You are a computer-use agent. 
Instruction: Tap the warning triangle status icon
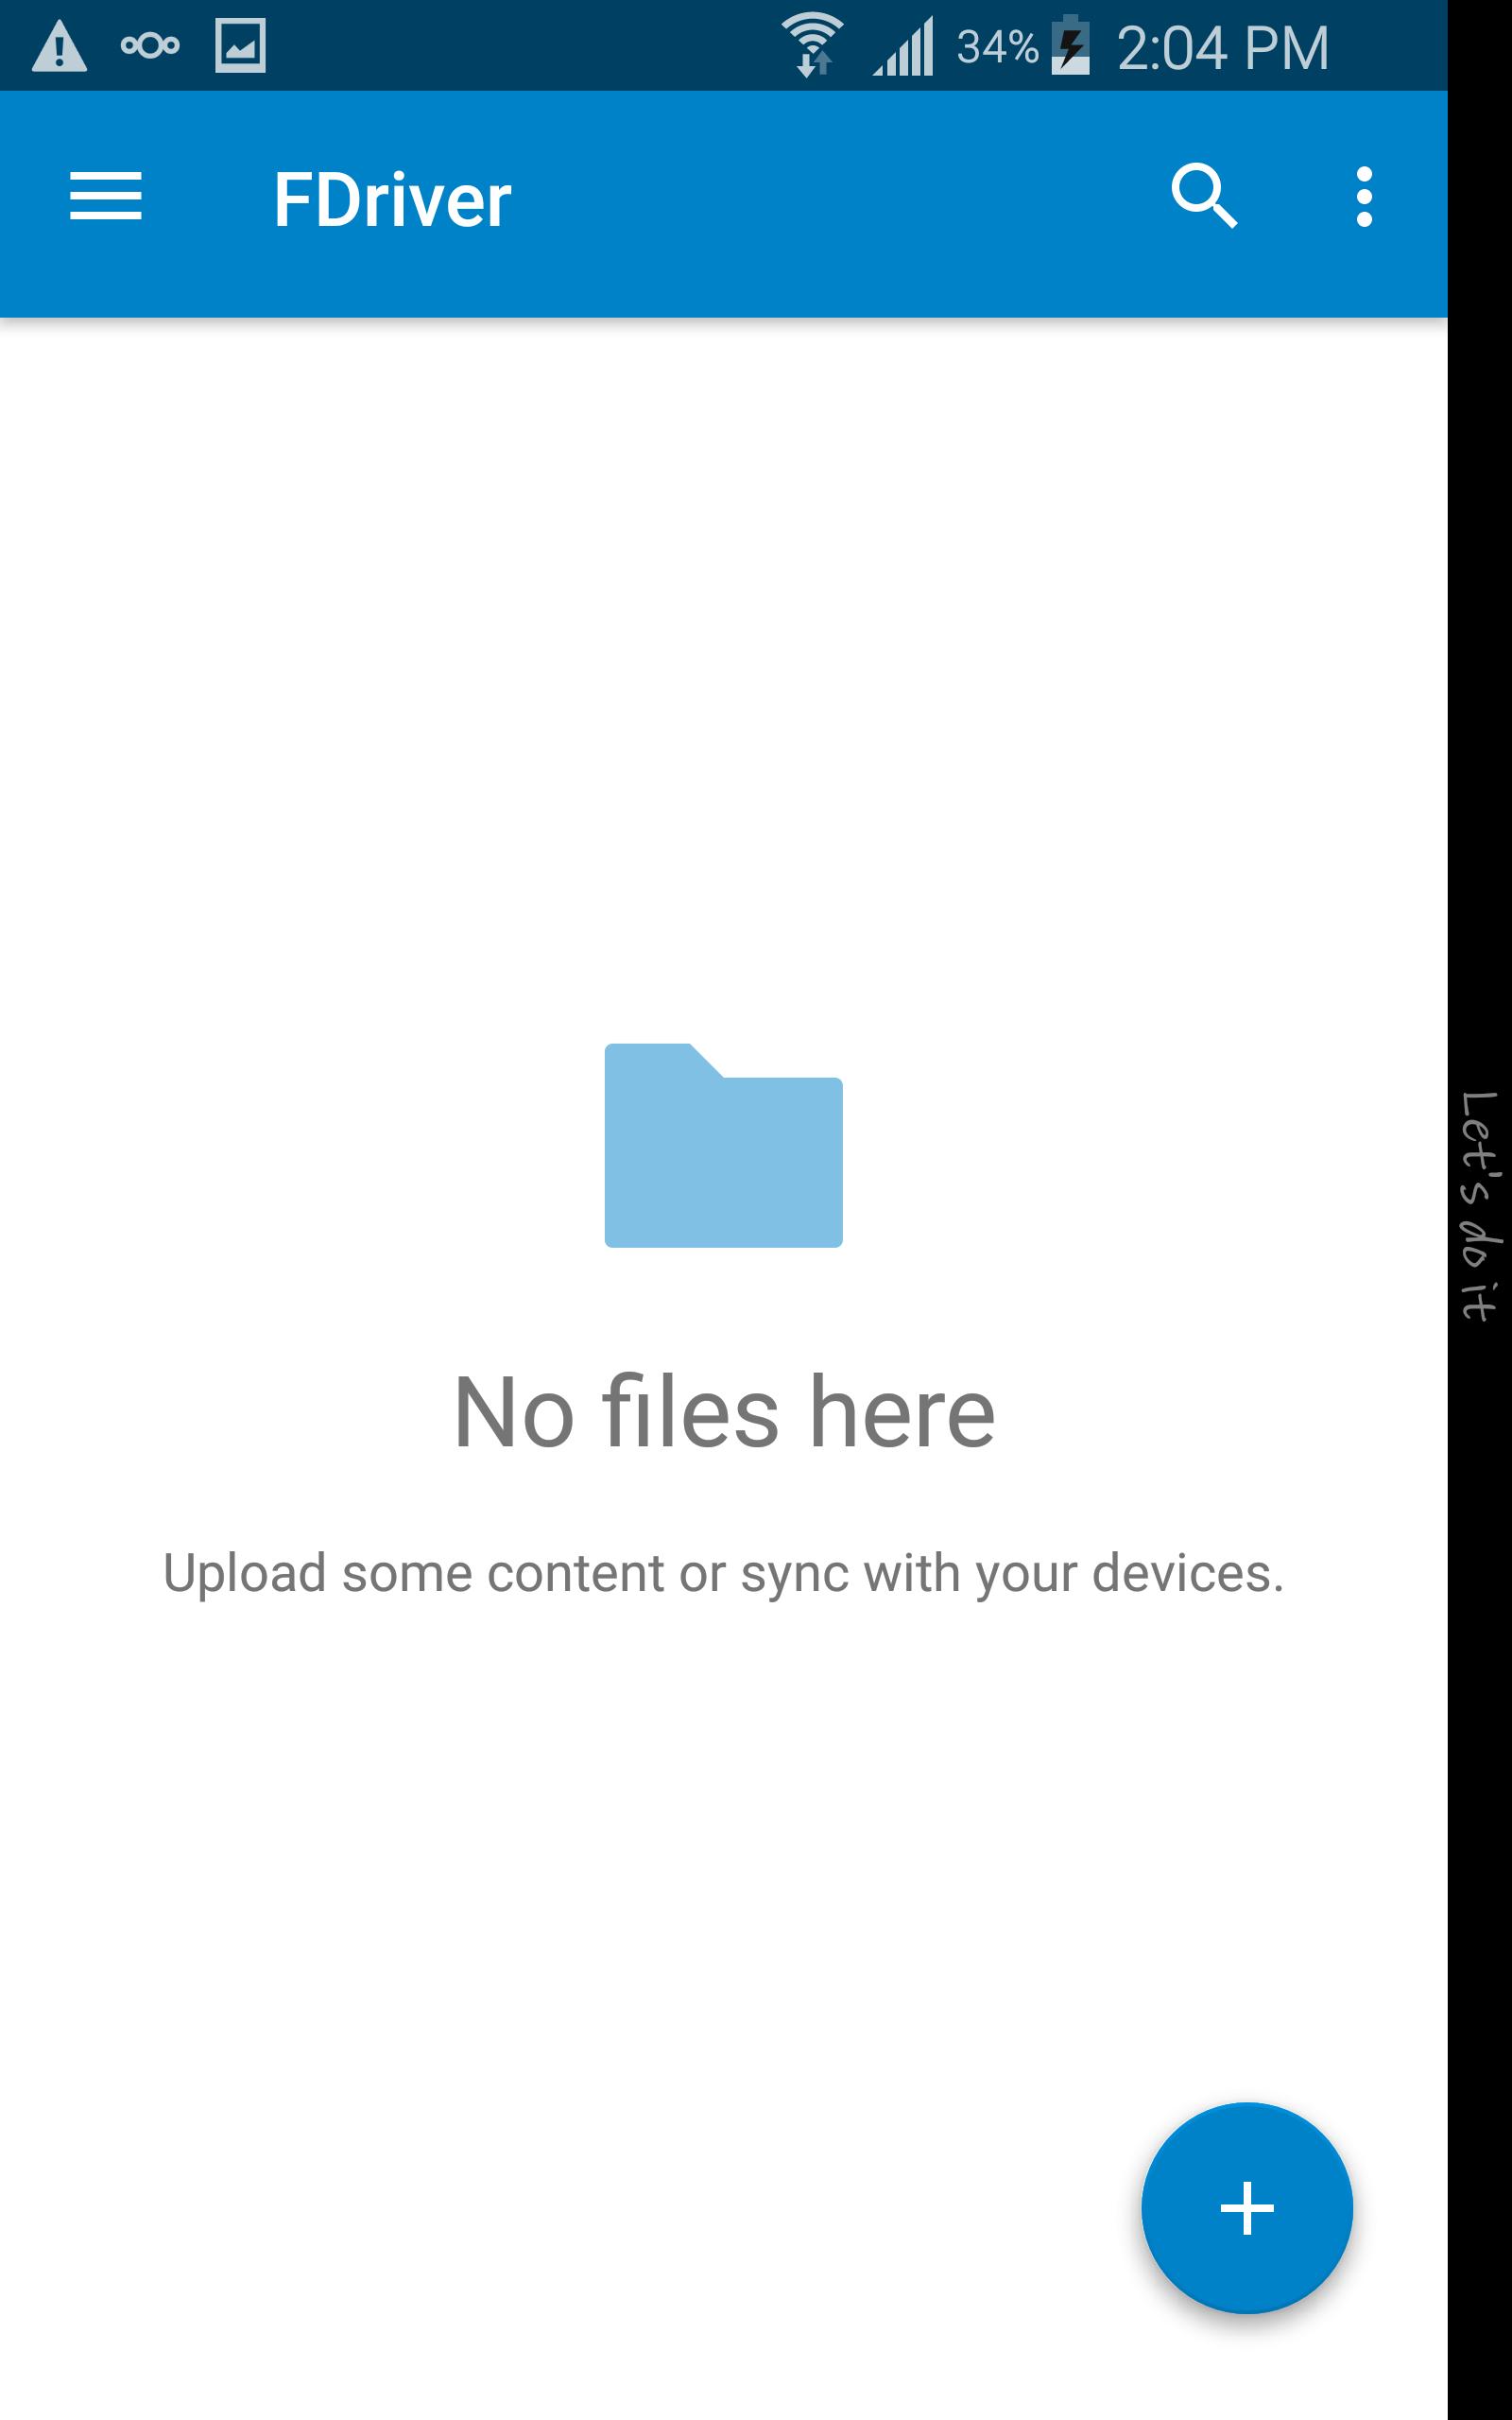60,46
